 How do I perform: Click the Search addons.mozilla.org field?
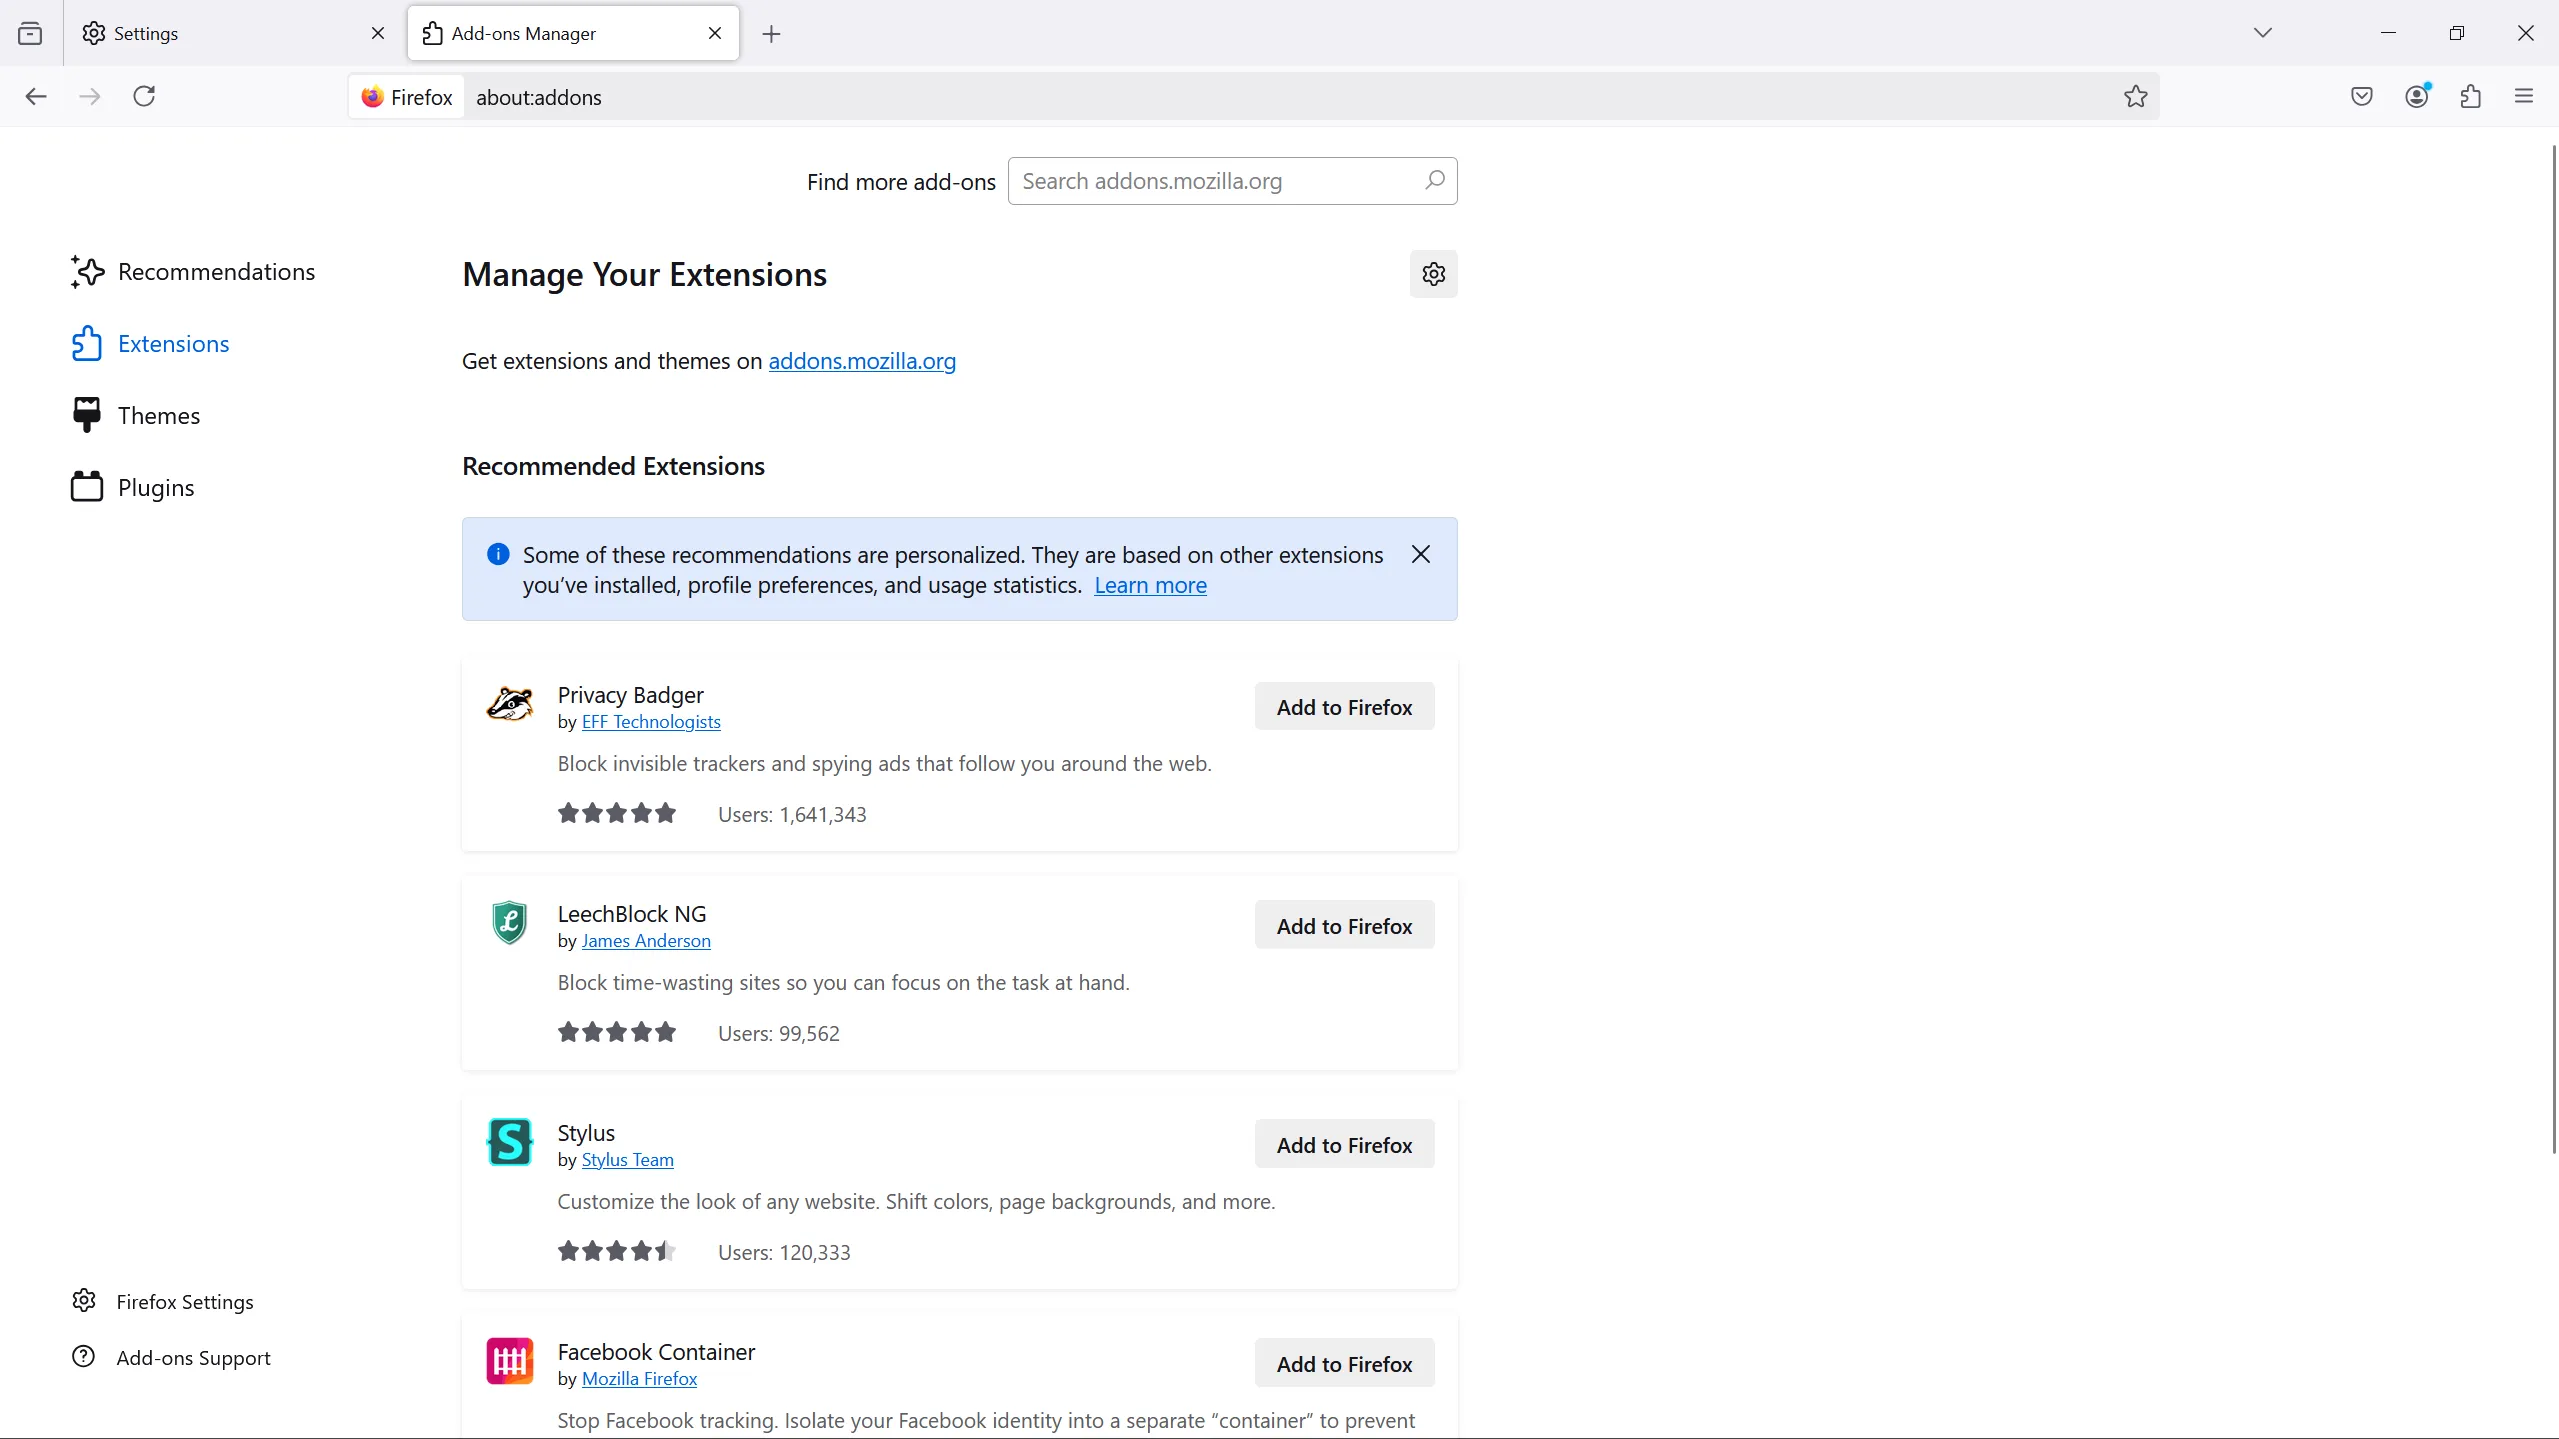[1232, 181]
